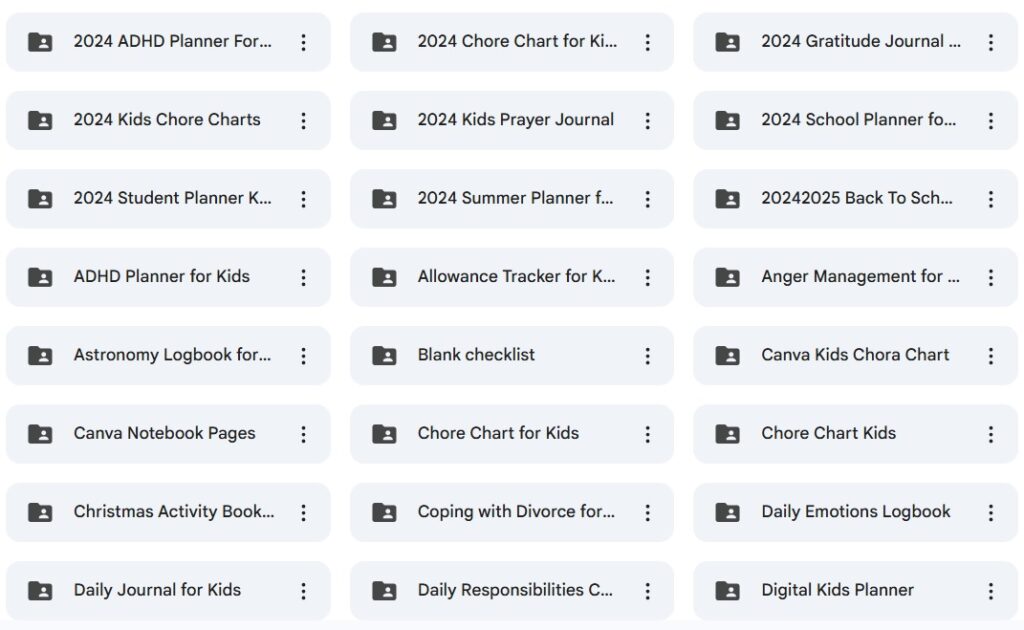The width and height of the screenshot is (1024, 630).
Task: Click folder icon beside Daily Emotions Logbook
Action: (728, 512)
